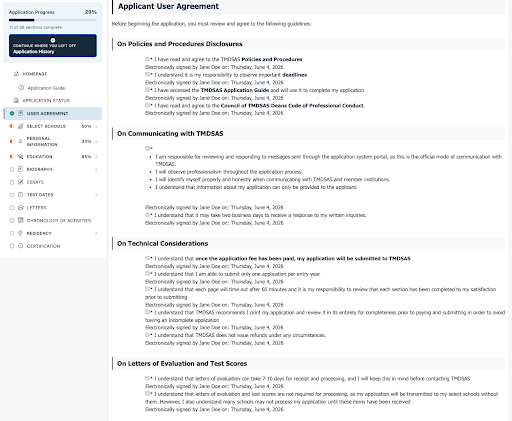The image size is (512, 421).
Task: Open the Application Guide sidebar link
Action: pyautogui.click(x=46, y=88)
